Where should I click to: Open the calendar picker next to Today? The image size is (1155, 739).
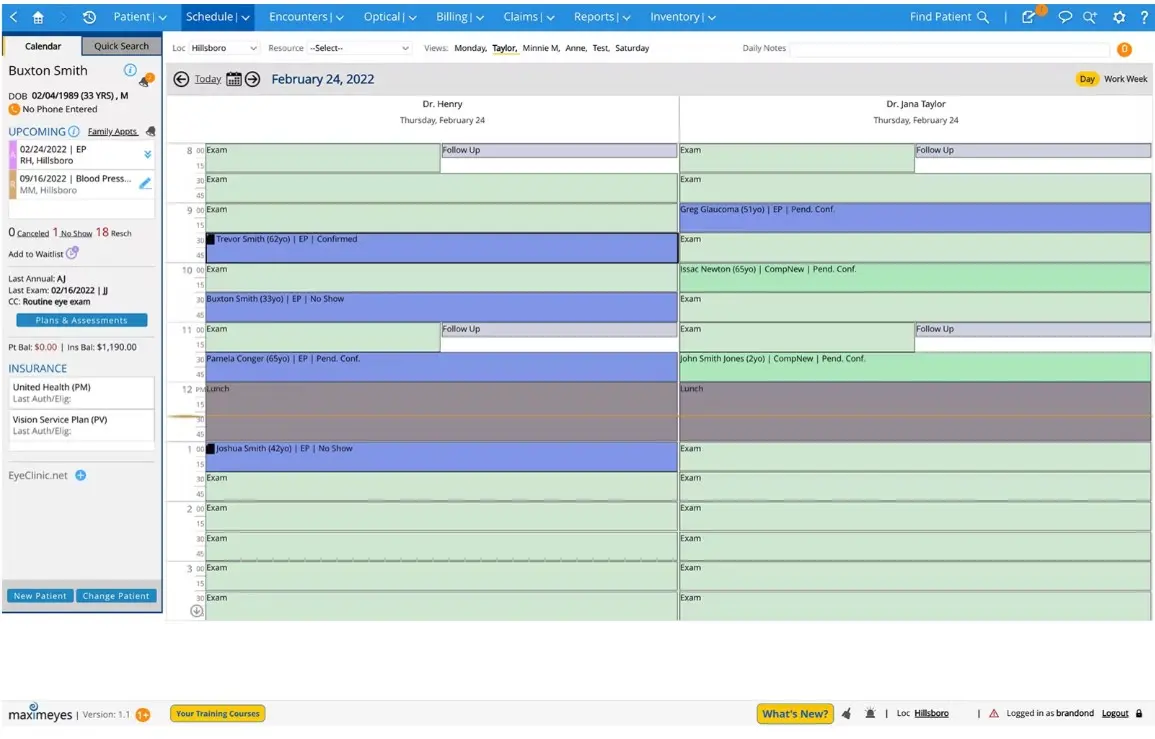234,78
